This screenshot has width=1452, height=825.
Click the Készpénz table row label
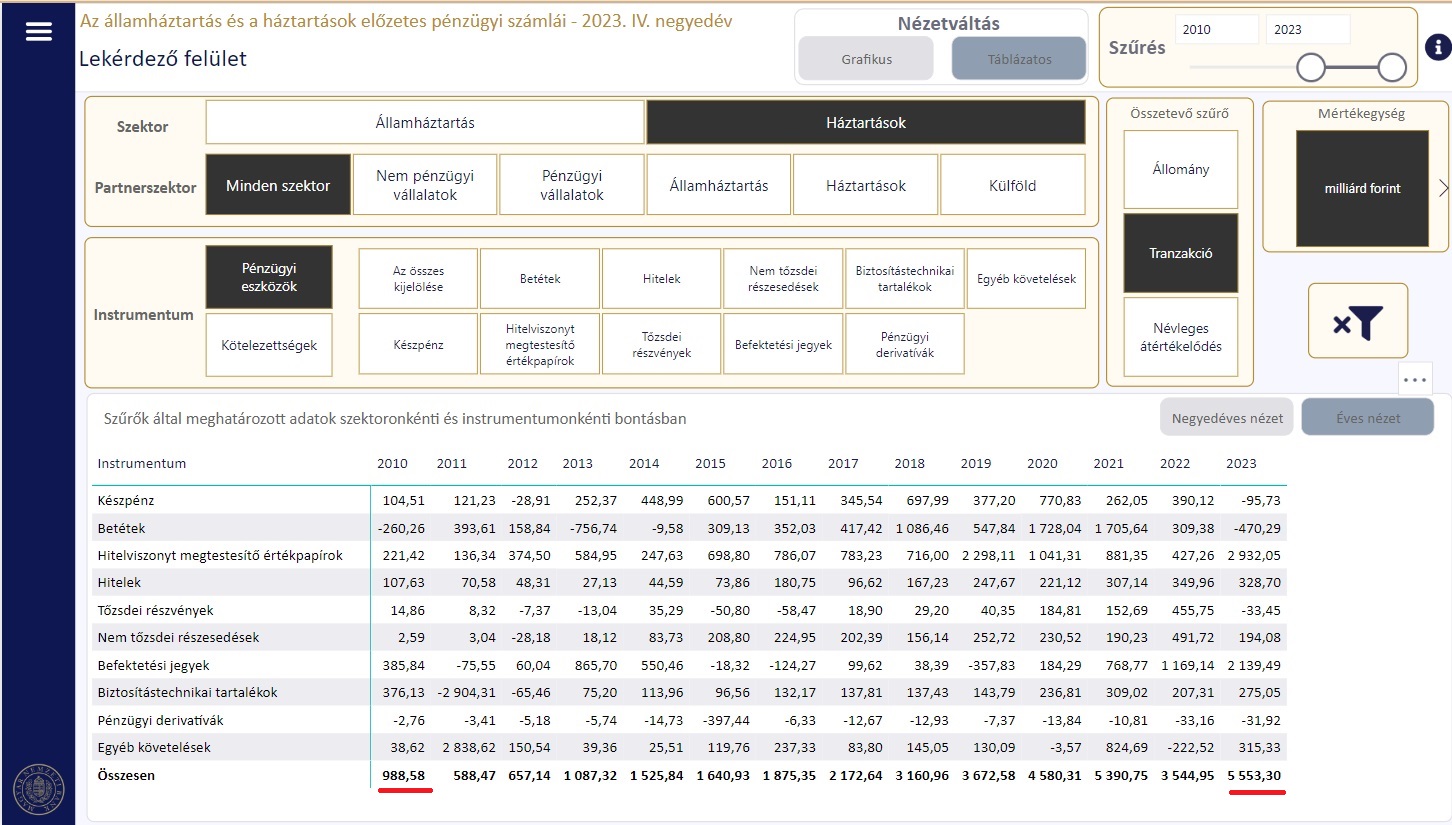point(126,500)
